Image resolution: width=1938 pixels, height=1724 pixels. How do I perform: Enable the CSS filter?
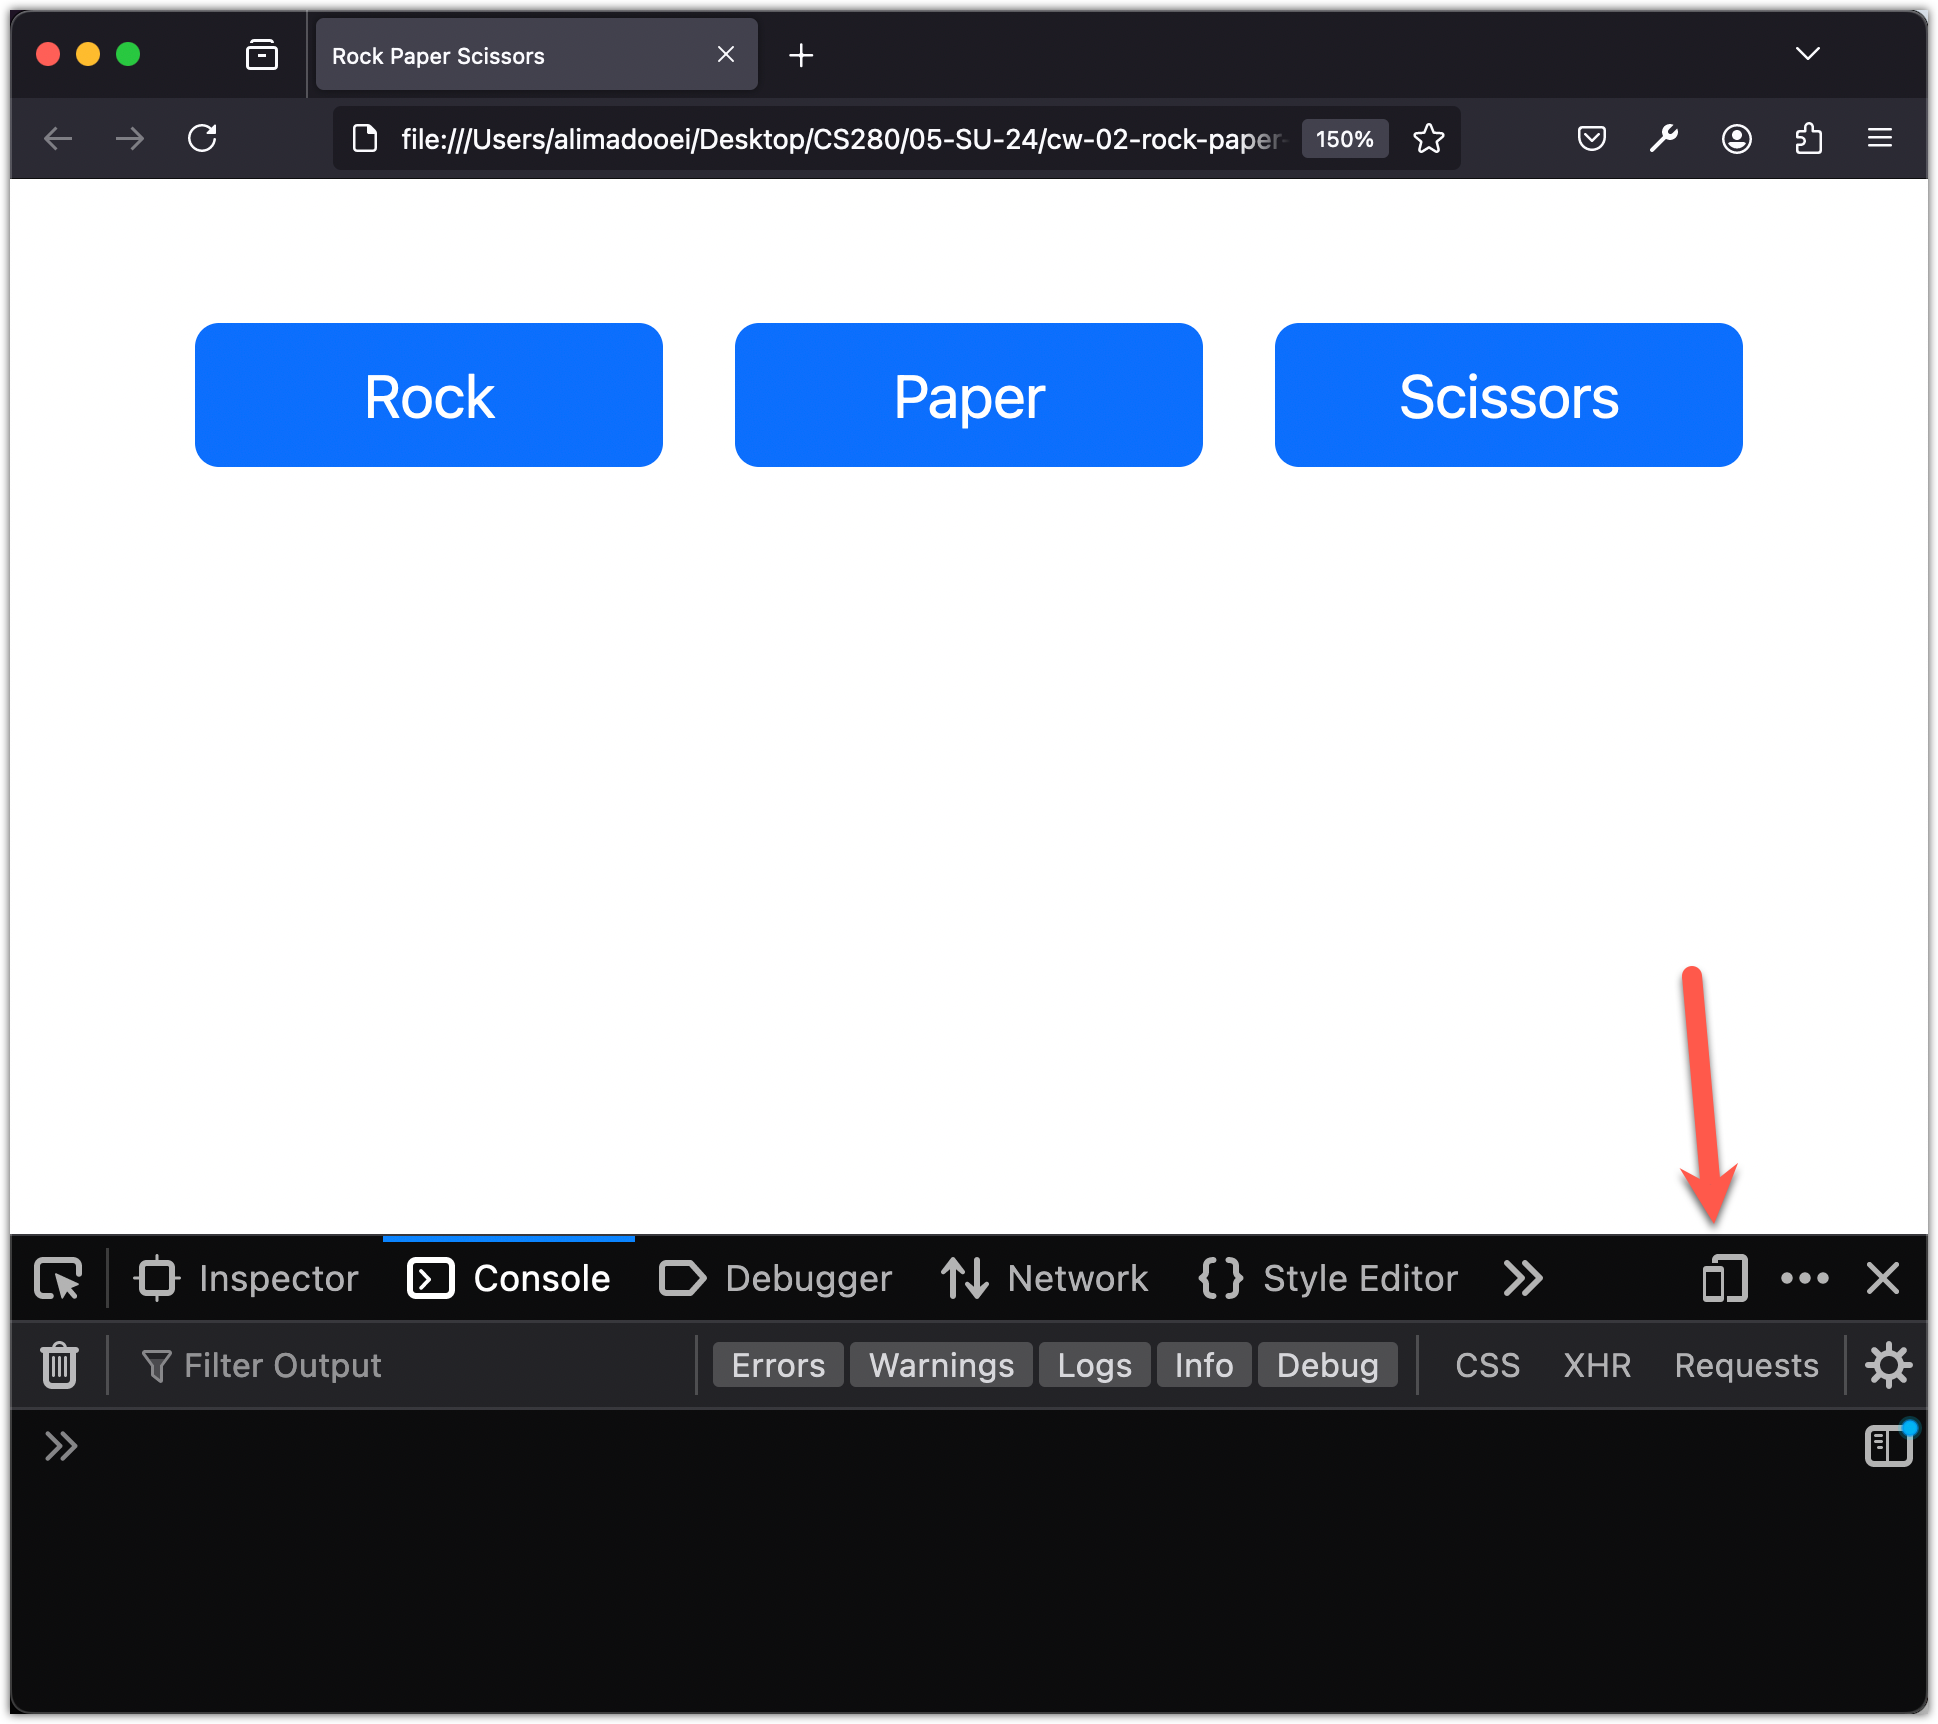[x=1487, y=1365]
